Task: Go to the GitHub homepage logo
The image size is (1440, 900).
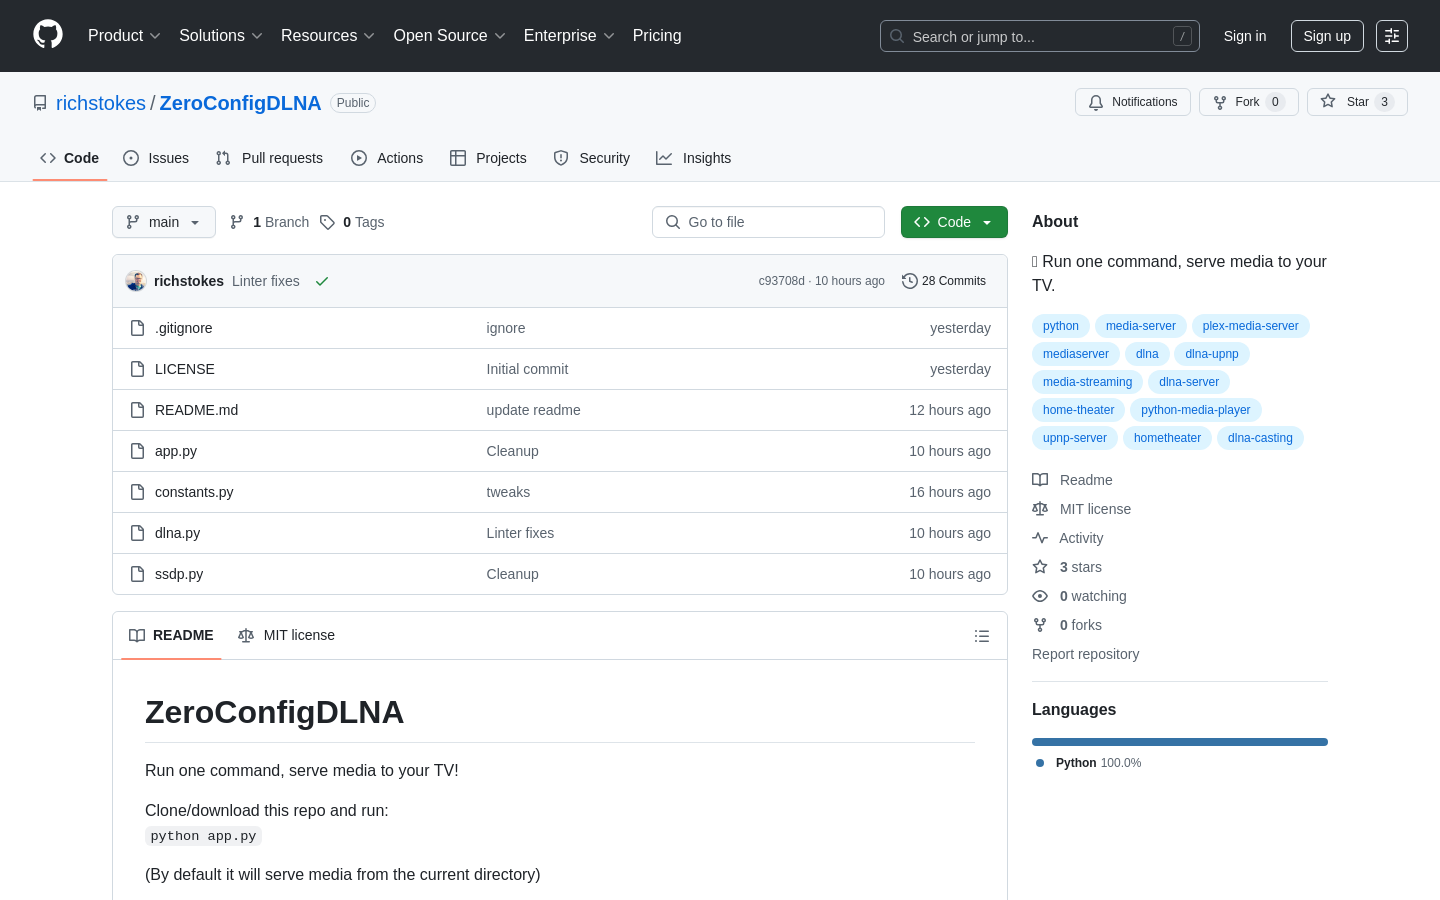Action: (48, 35)
